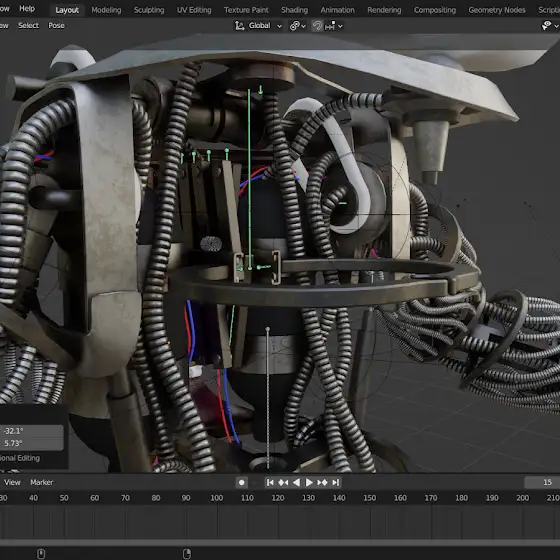Open the timeline Marker menu
560x560 pixels.
click(41, 482)
